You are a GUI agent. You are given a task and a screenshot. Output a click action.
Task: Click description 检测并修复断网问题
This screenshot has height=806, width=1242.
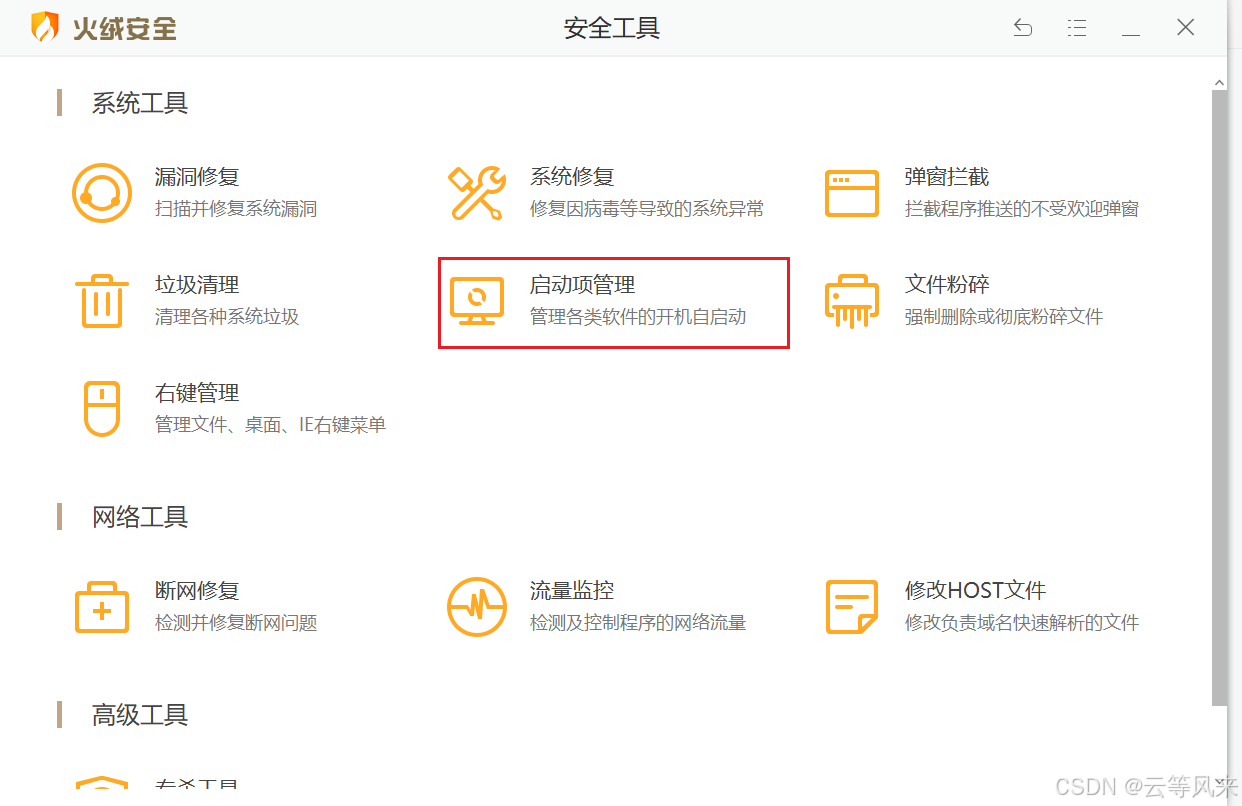pyautogui.click(x=236, y=623)
